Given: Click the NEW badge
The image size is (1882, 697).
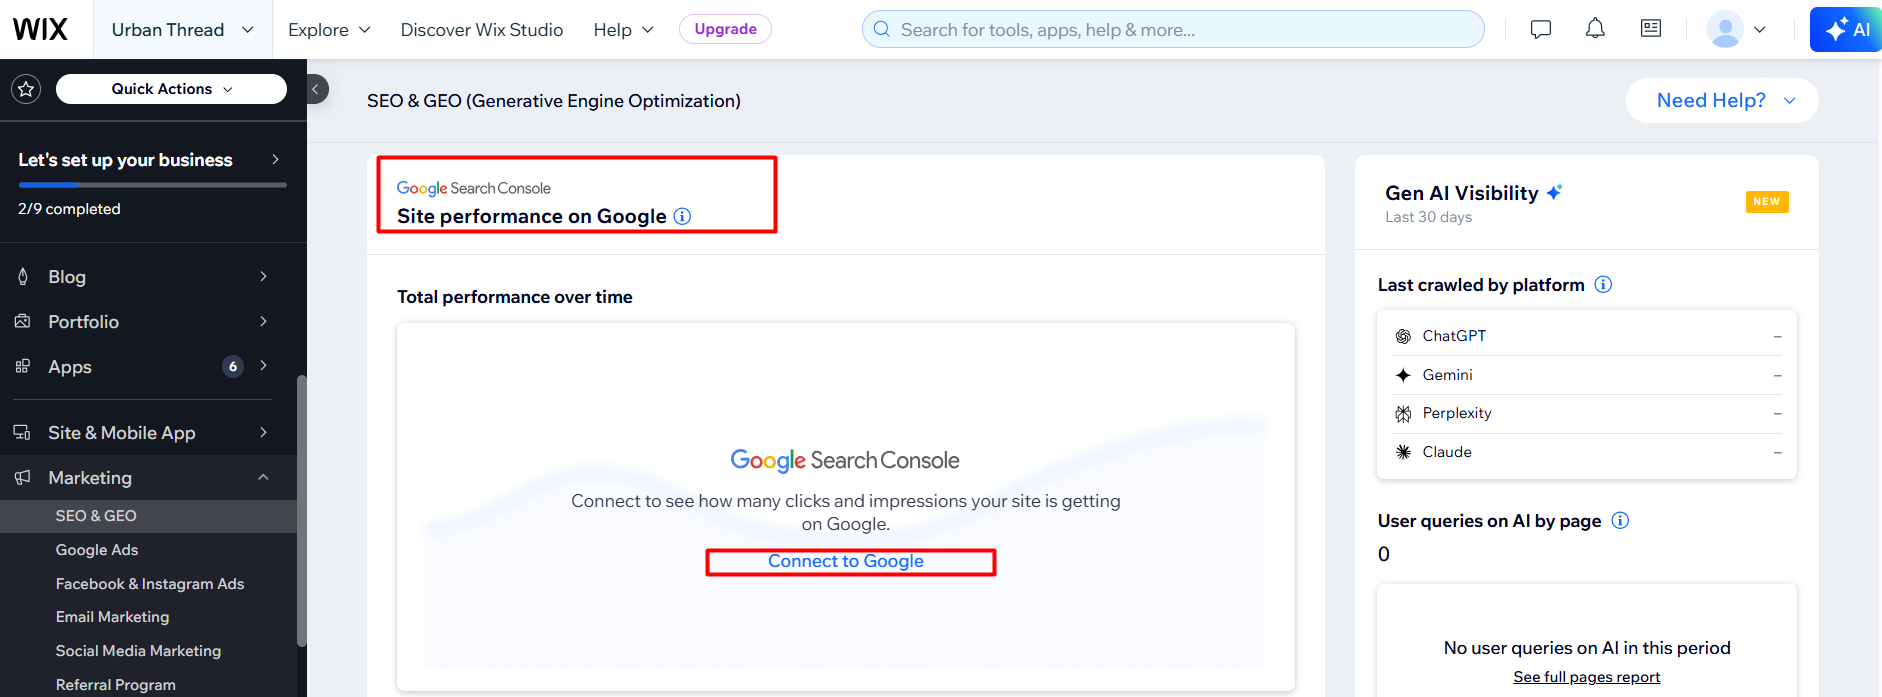Looking at the screenshot, I should (1767, 202).
